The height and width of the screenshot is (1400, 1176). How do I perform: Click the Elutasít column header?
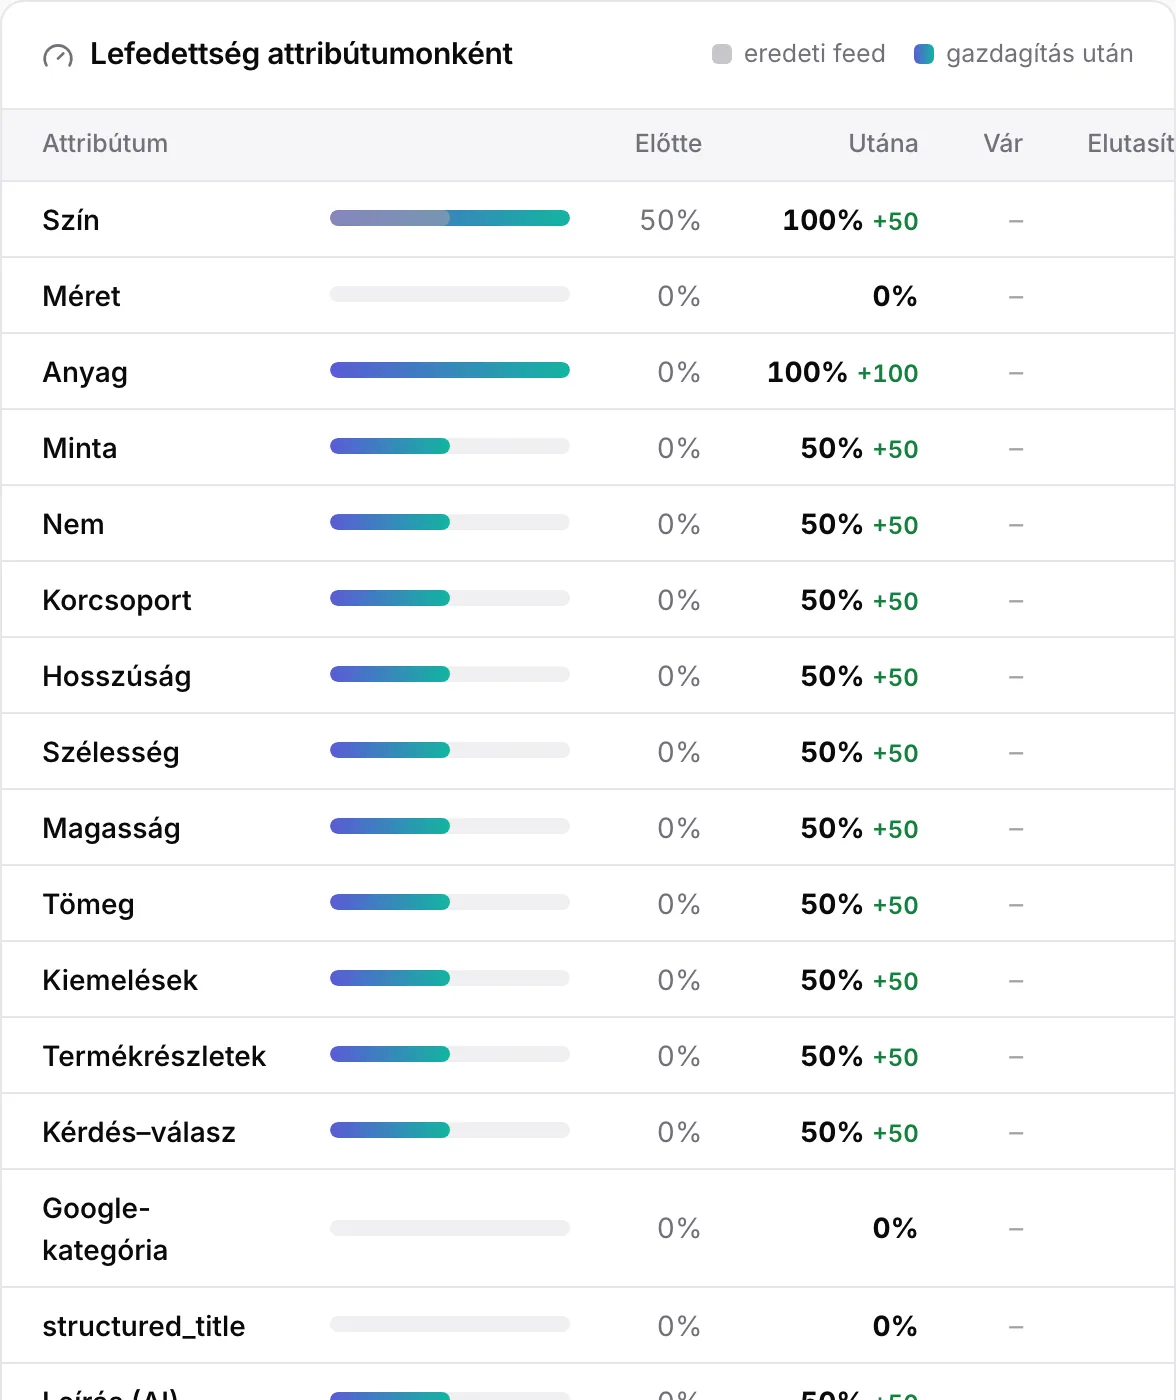tap(1131, 144)
